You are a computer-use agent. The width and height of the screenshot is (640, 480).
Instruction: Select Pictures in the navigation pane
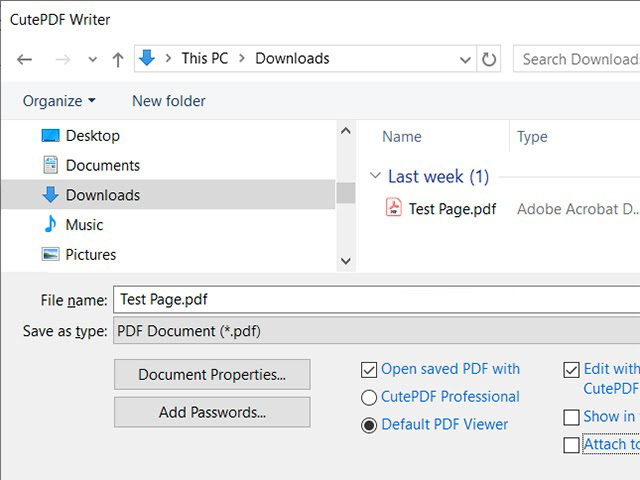pyautogui.click(x=91, y=254)
